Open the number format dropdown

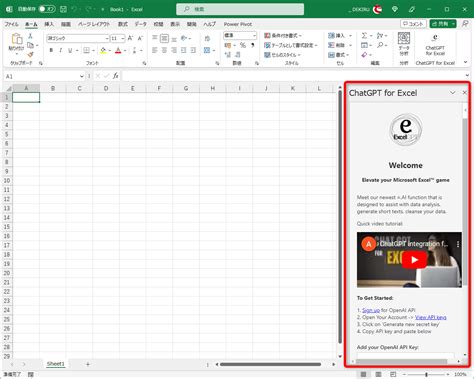[x=254, y=35]
